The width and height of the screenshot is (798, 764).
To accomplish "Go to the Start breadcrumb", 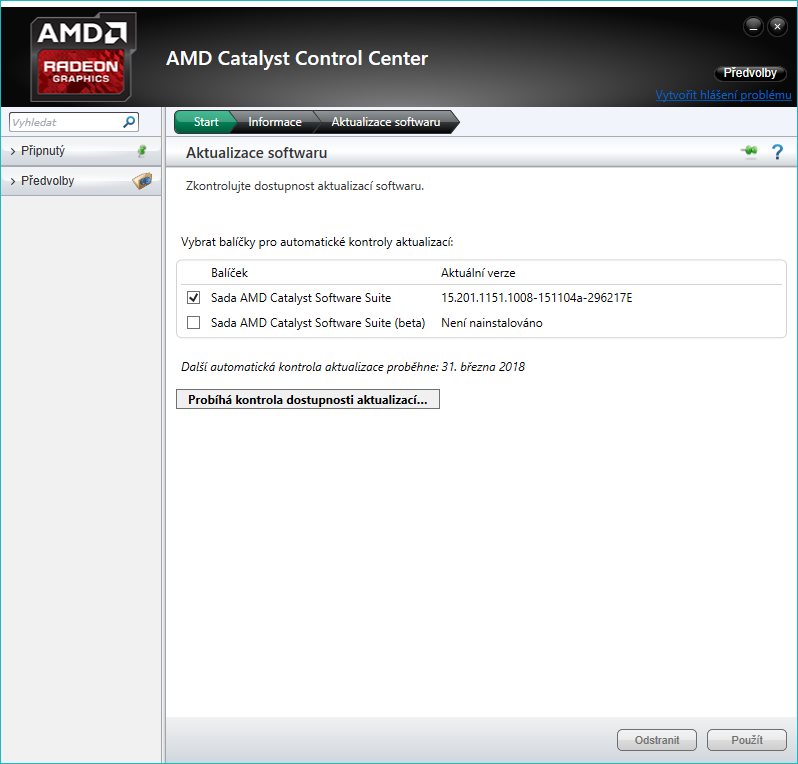I will (x=206, y=122).
